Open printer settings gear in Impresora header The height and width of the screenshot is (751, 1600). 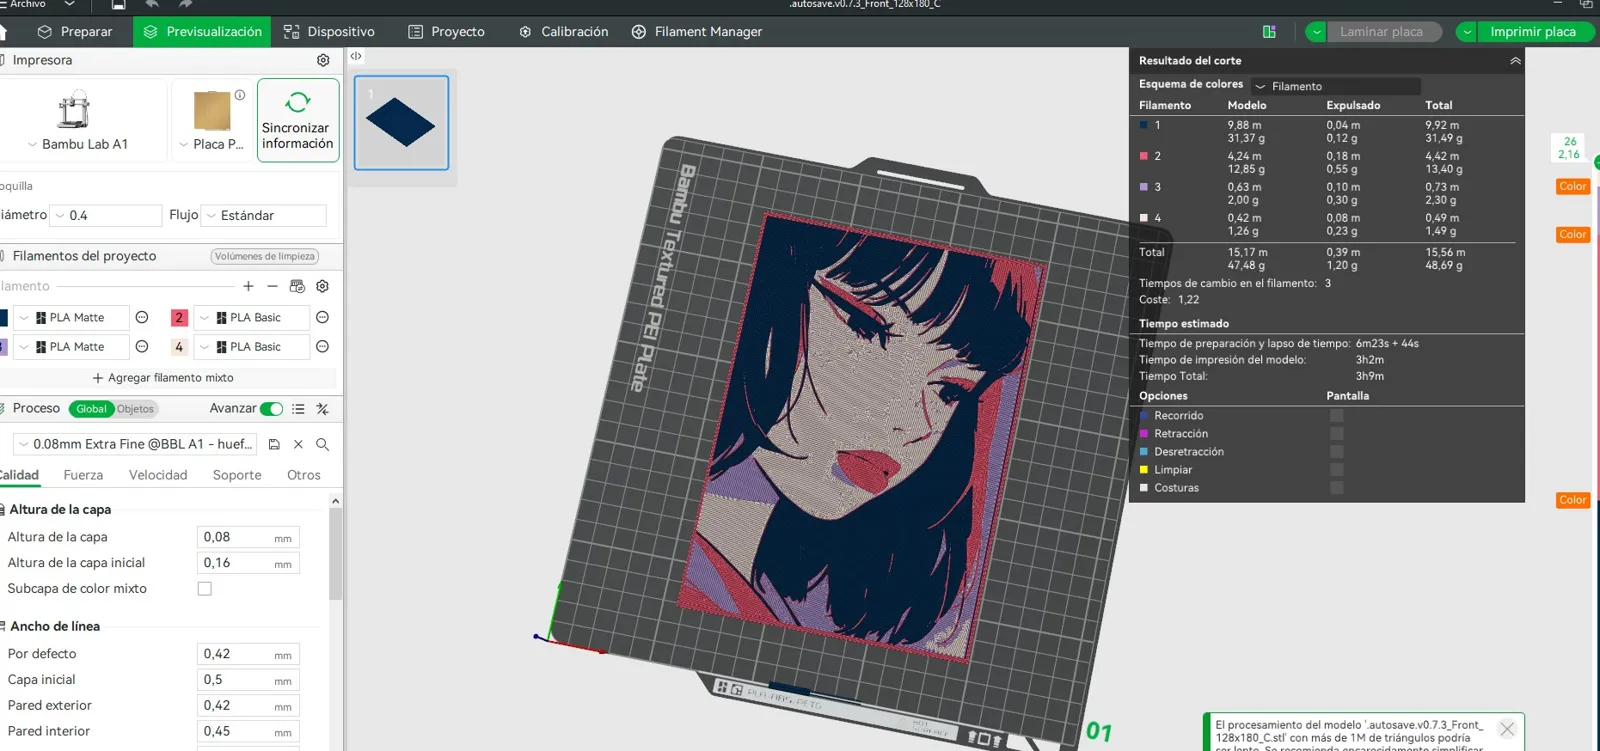[323, 60]
